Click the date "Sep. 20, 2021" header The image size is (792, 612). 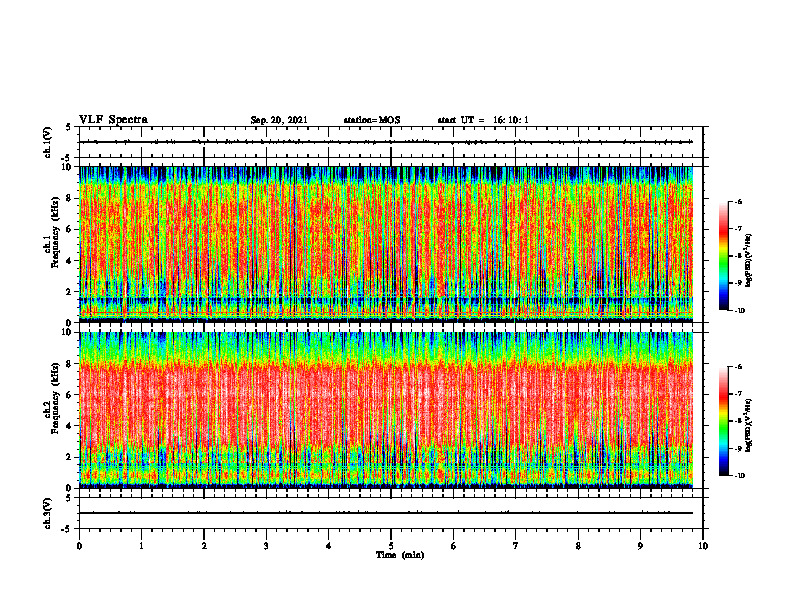coord(279,120)
